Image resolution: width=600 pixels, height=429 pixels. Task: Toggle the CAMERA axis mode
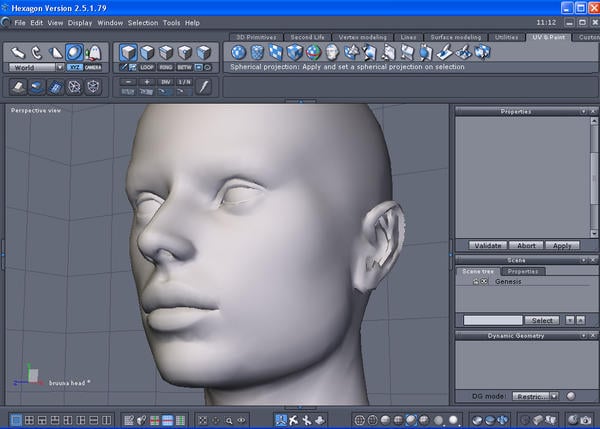93,67
